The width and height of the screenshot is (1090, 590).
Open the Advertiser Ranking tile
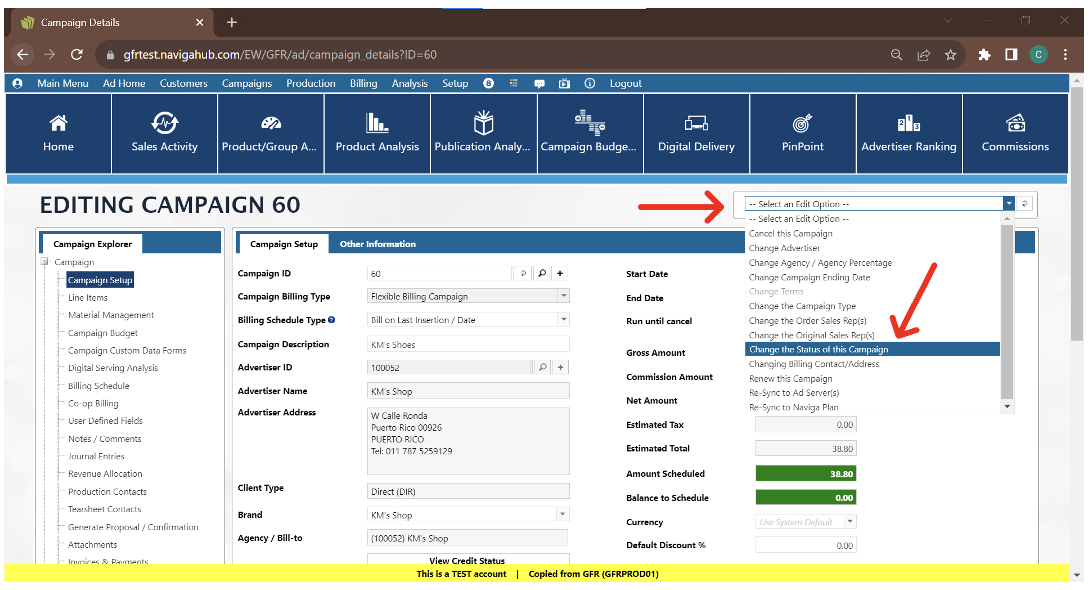(x=908, y=124)
